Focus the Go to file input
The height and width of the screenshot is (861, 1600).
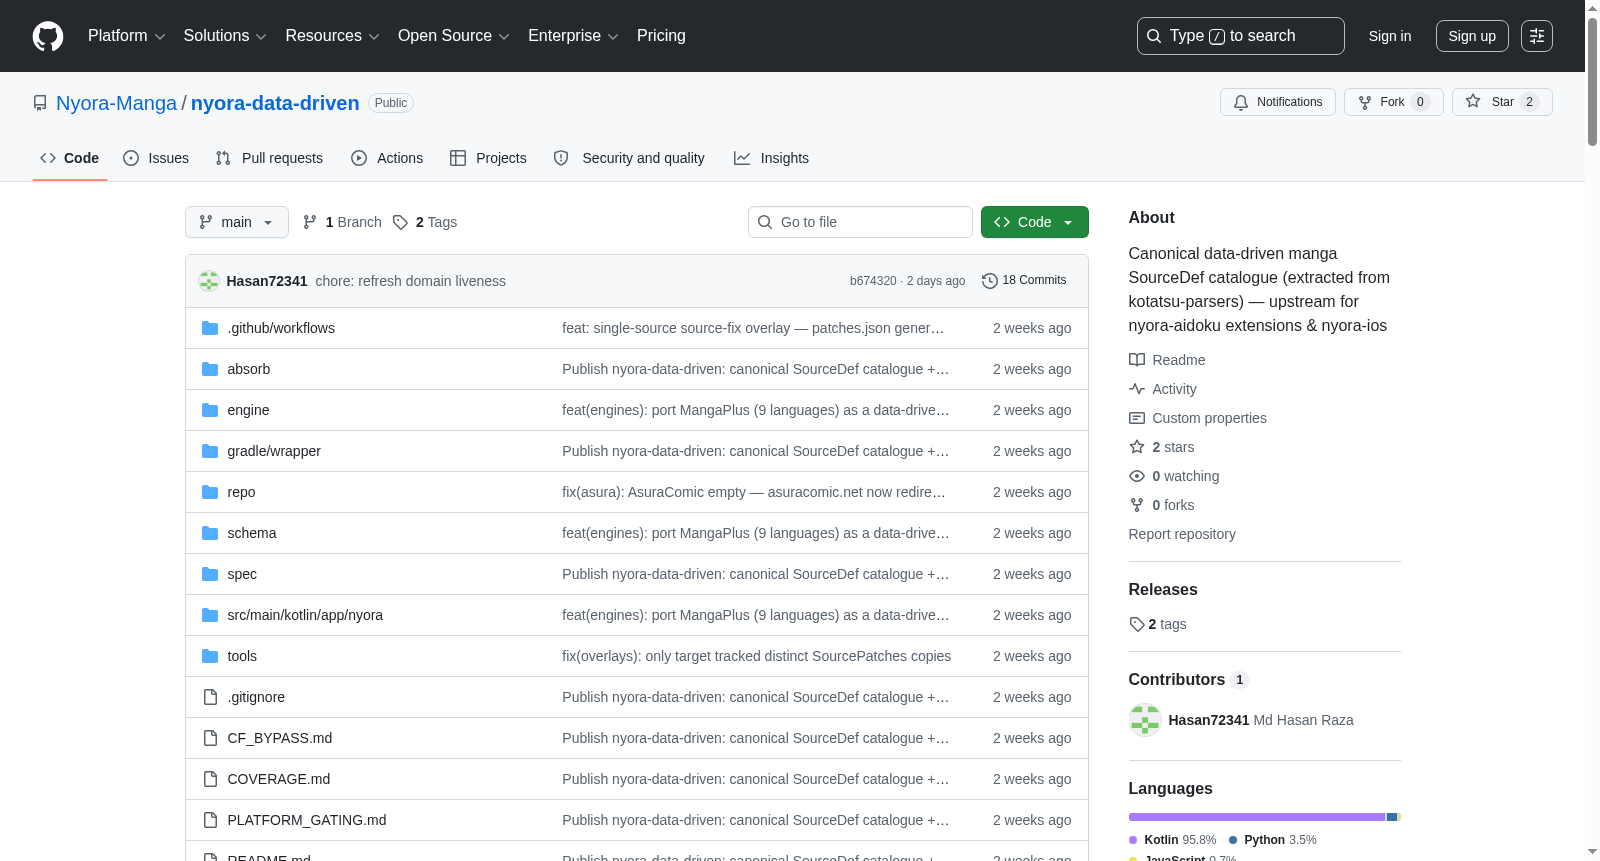(x=860, y=222)
